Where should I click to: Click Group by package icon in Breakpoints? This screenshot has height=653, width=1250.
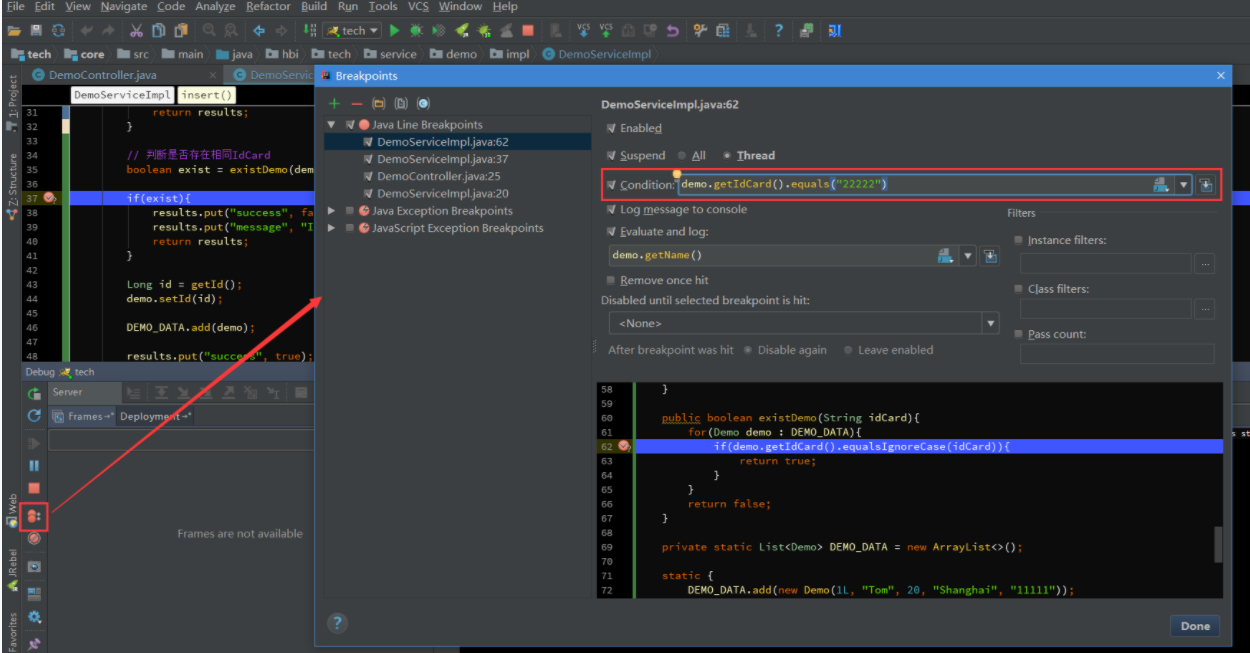[x=379, y=104]
